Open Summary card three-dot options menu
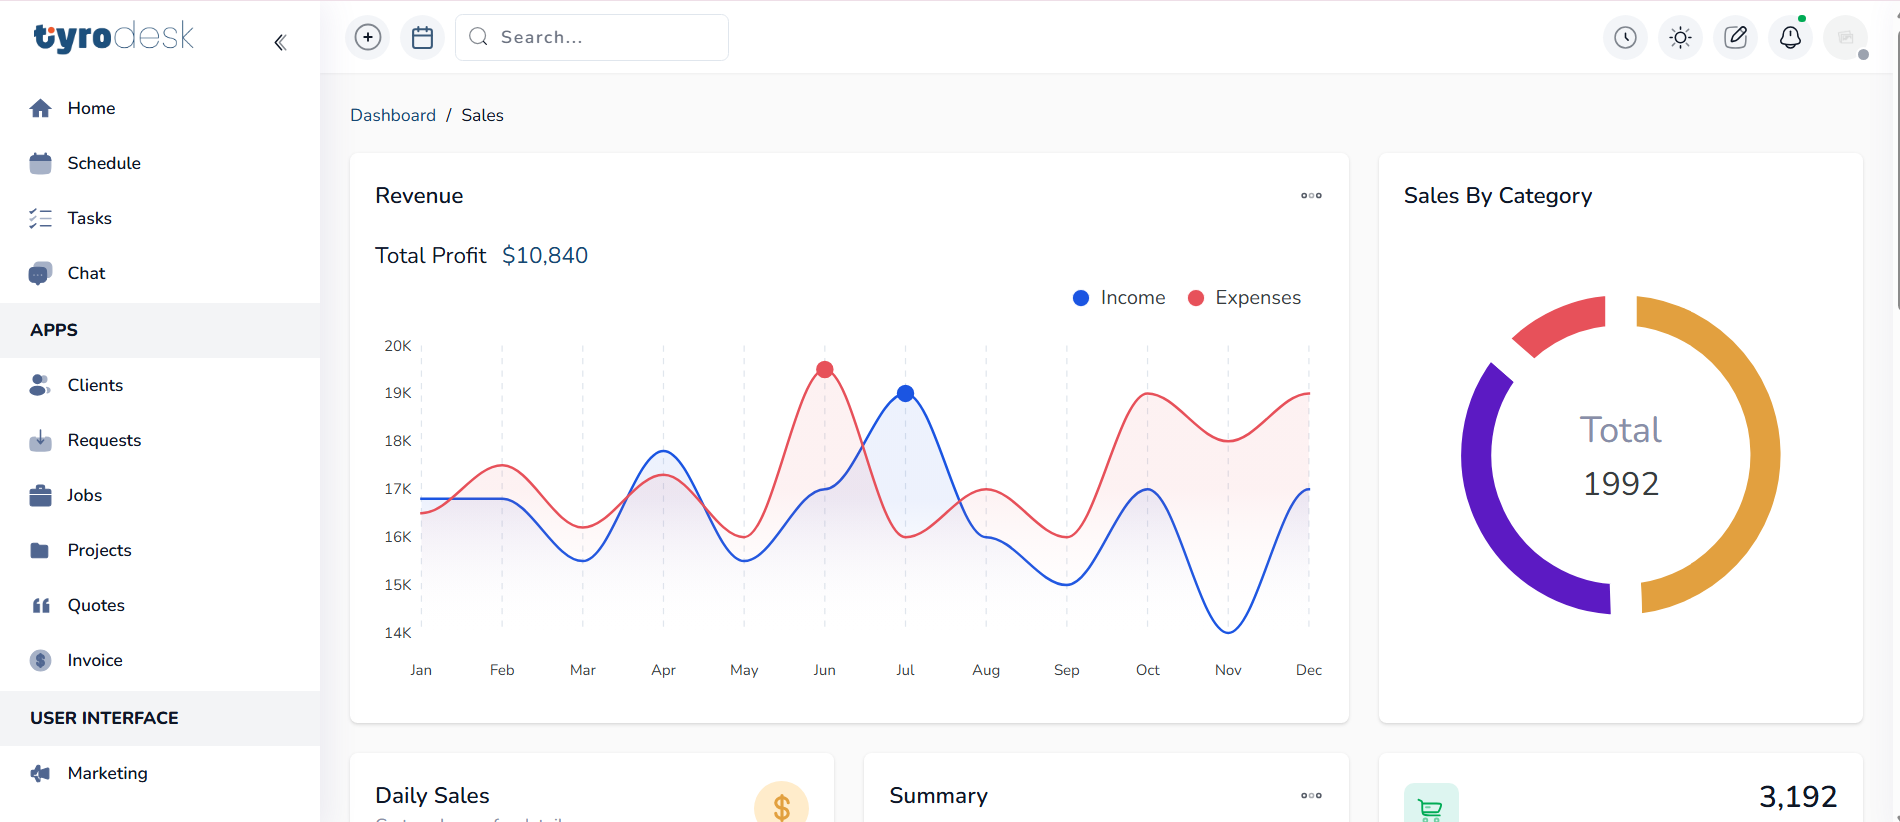Image resolution: width=1900 pixels, height=822 pixels. (1311, 796)
